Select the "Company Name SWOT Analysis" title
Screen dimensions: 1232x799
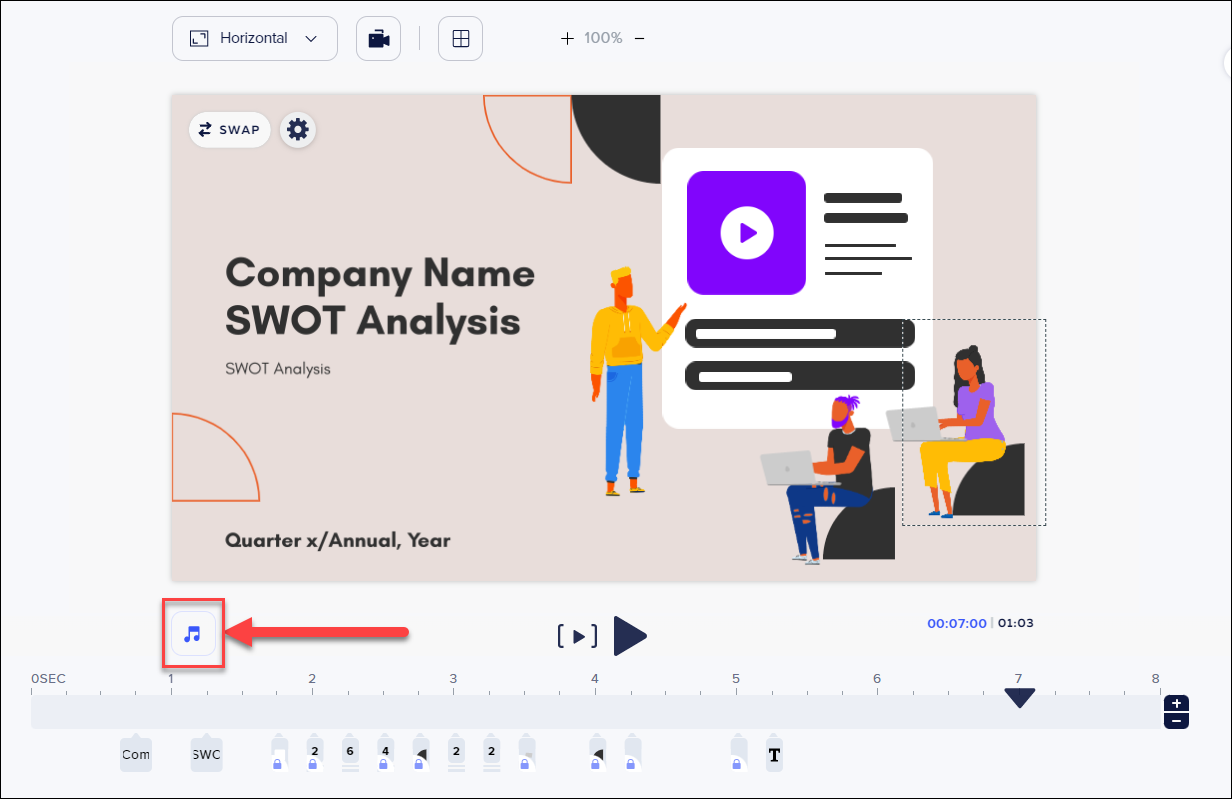click(x=379, y=296)
